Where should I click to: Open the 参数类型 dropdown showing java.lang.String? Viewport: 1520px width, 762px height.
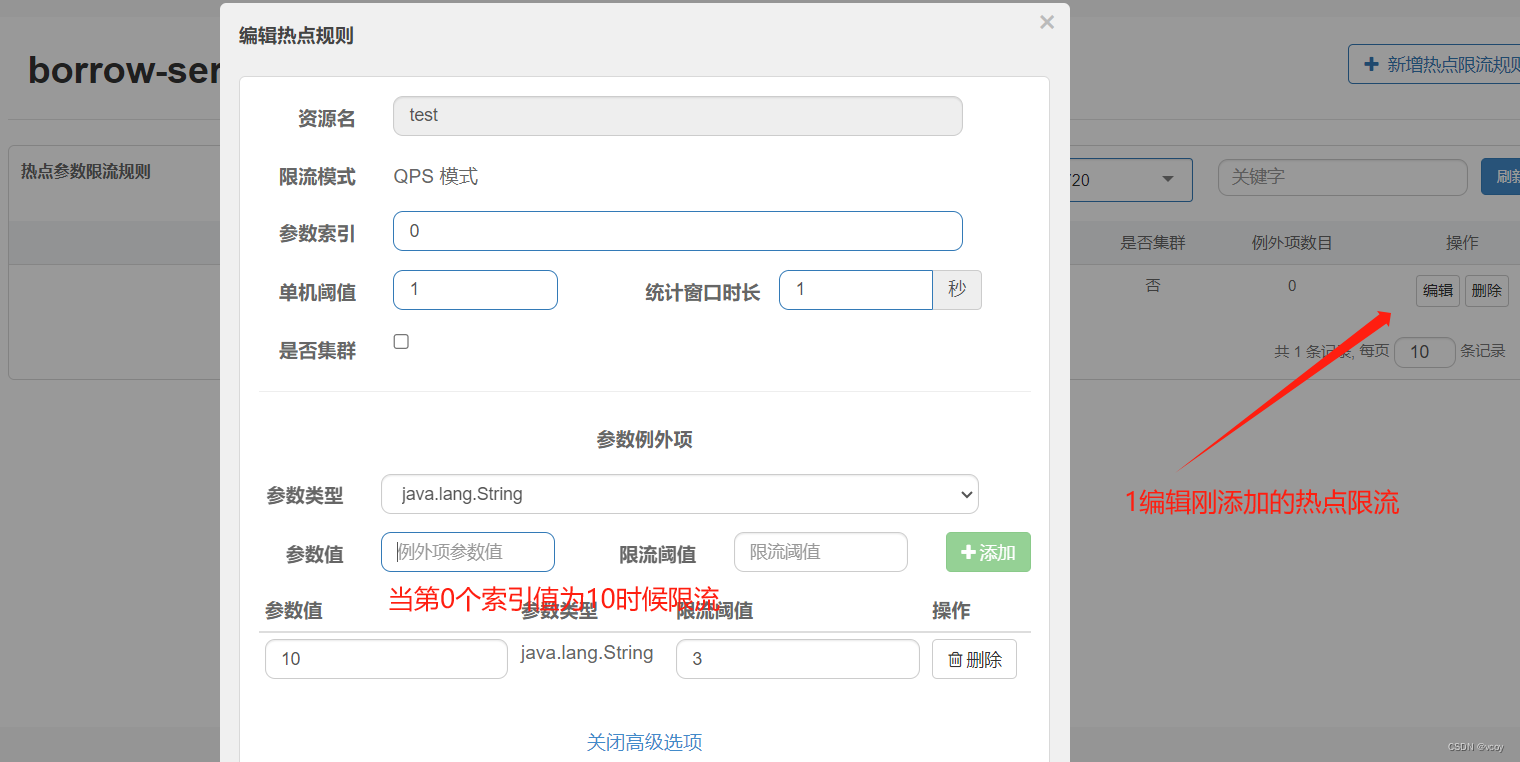(680, 494)
